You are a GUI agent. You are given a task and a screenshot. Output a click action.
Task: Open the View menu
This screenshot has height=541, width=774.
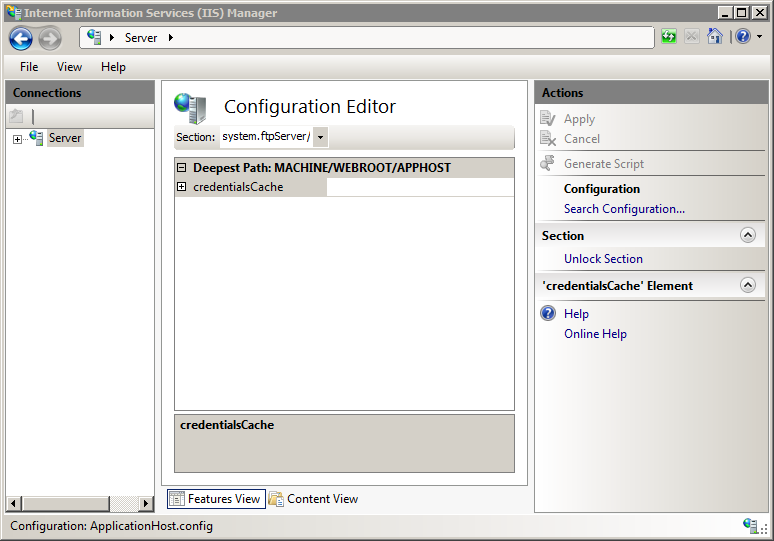[69, 67]
